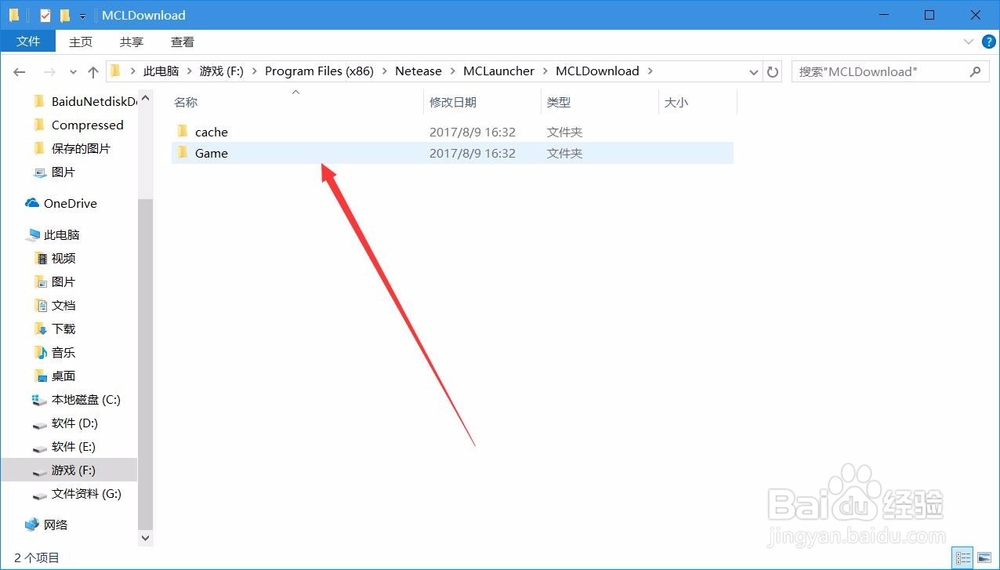The image size is (1000, 570).
Task: Refresh the current folder
Action: click(x=772, y=72)
